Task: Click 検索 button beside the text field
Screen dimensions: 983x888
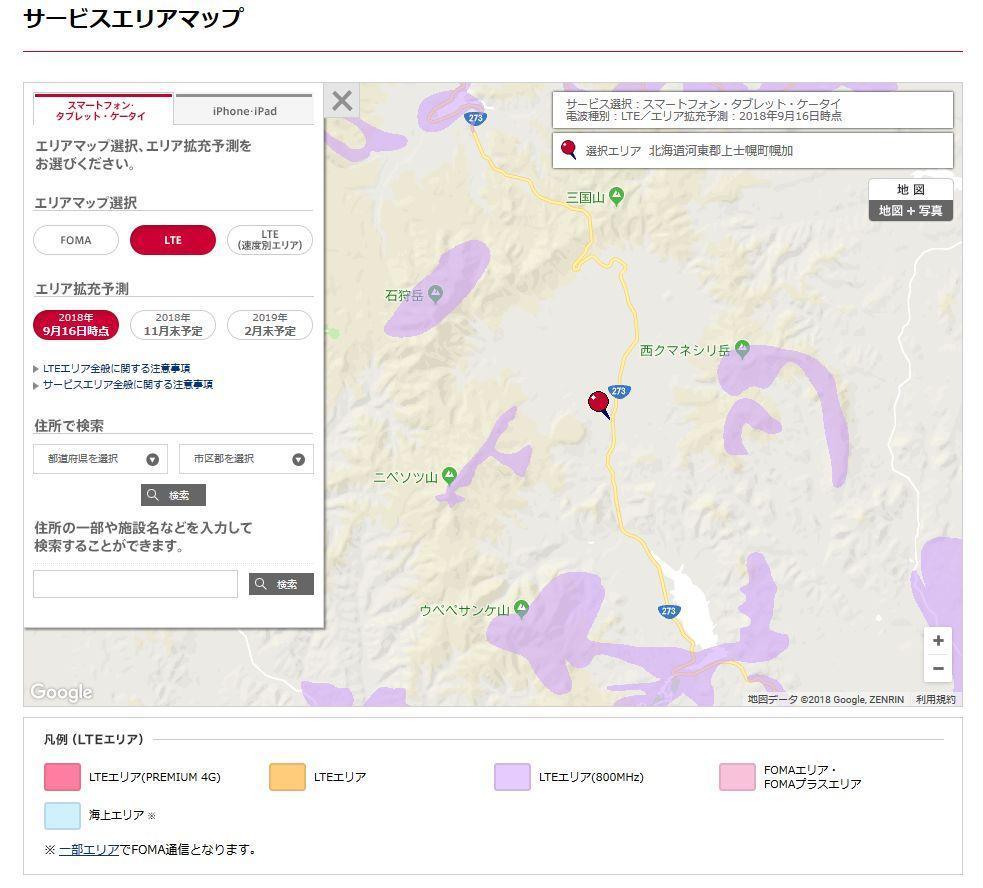Action: click(x=281, y=584)
